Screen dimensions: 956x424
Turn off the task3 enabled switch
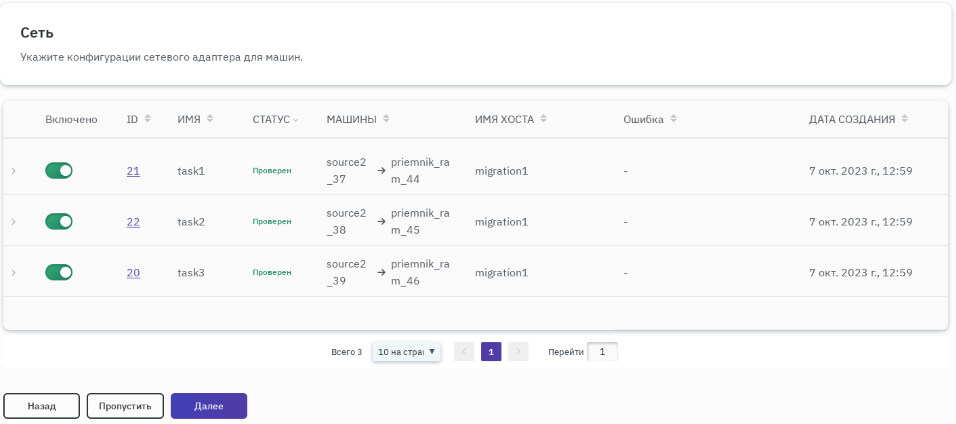(59, 272)
